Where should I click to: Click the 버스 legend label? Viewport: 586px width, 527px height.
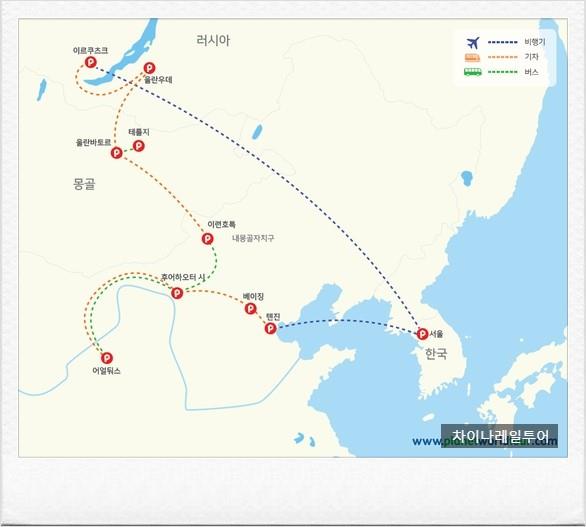click(531, 72)
